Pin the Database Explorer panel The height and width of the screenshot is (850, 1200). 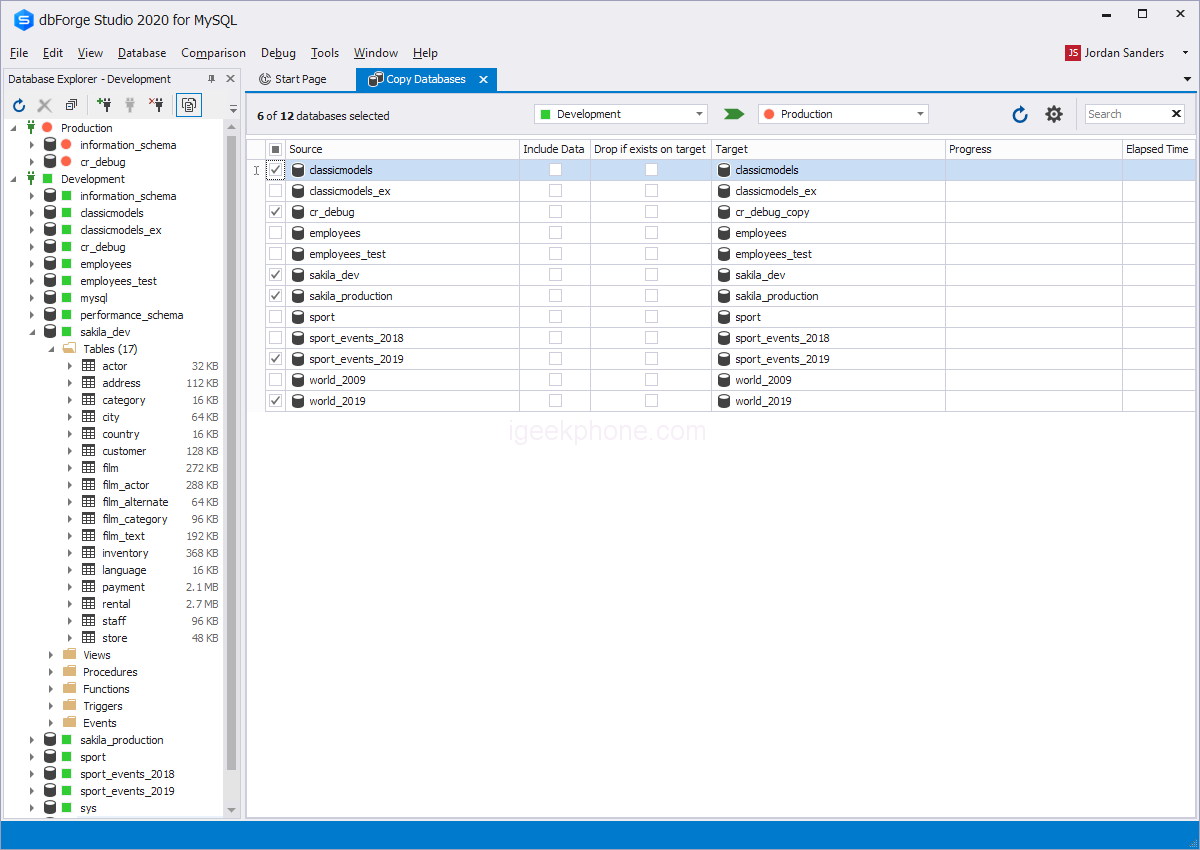pyautogui.click(x=211, y=79)
